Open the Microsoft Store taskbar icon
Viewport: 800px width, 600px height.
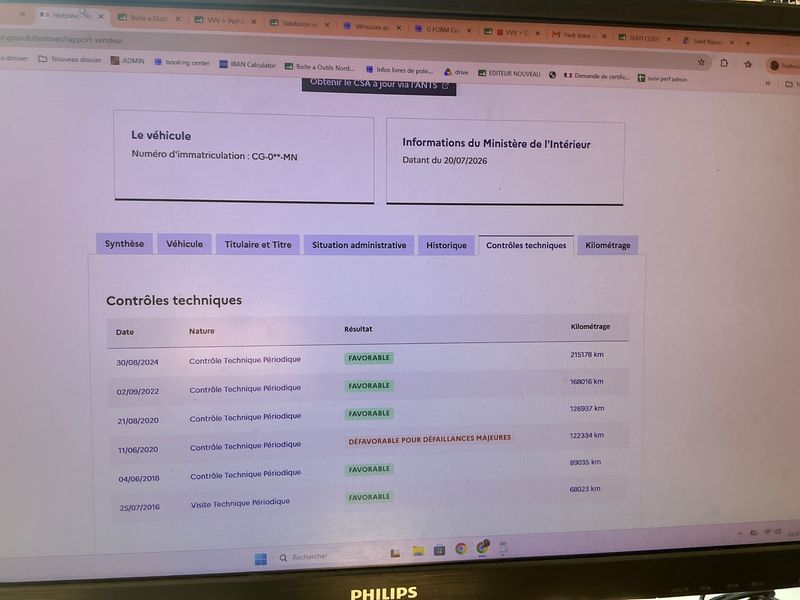point(439,550)
